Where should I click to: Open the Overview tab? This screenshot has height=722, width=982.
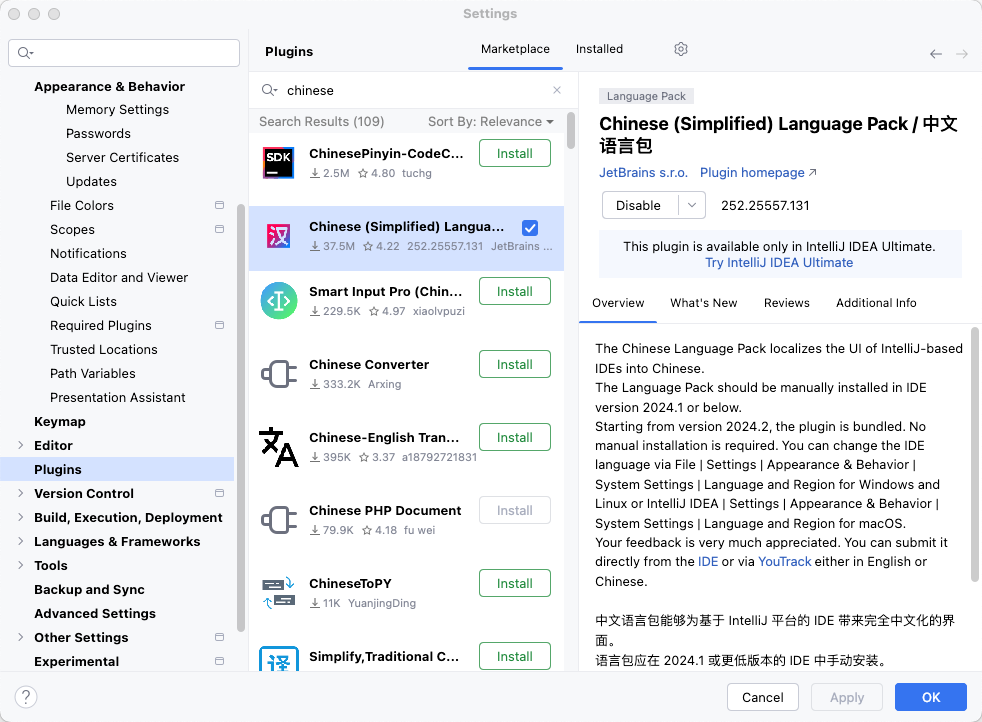[618, 303]
